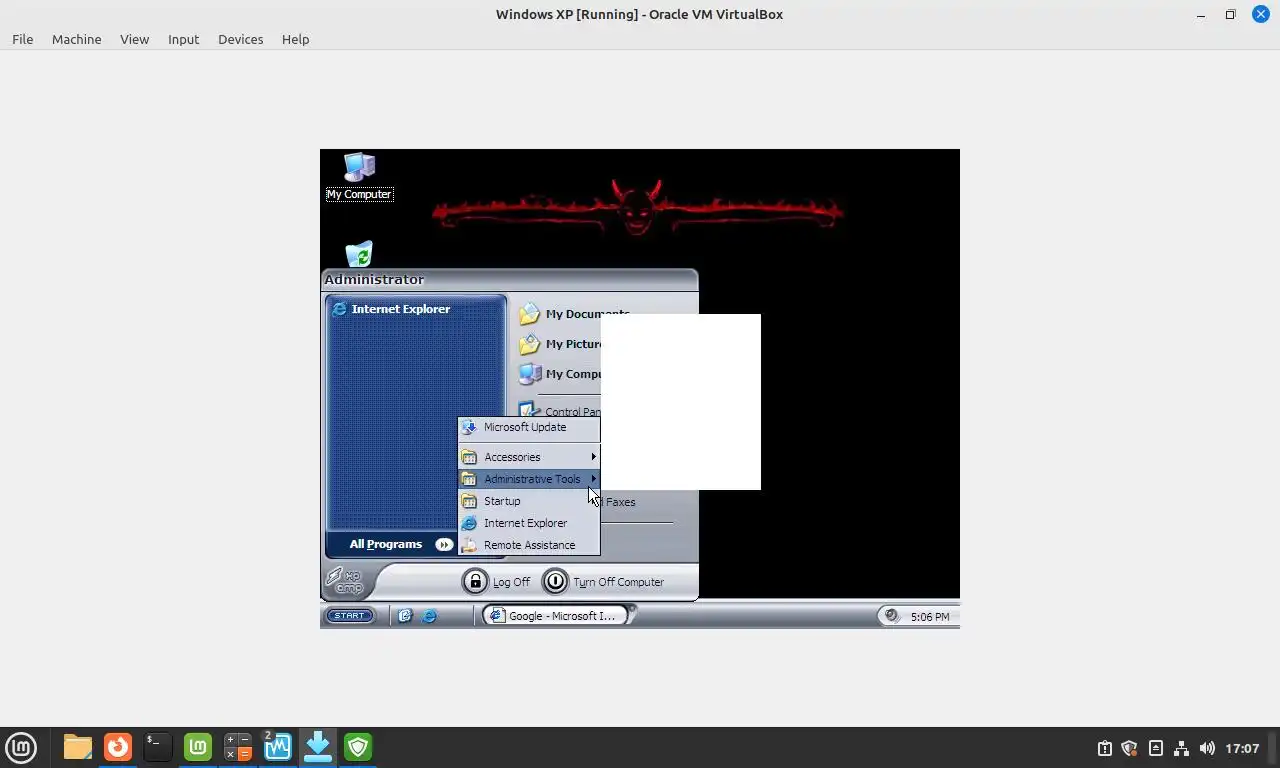Viewport: 1280px width, 768px height.
Task: Switch to Google - Microsoft Internet Explorer taskbar button
Action: click(555, 616)
